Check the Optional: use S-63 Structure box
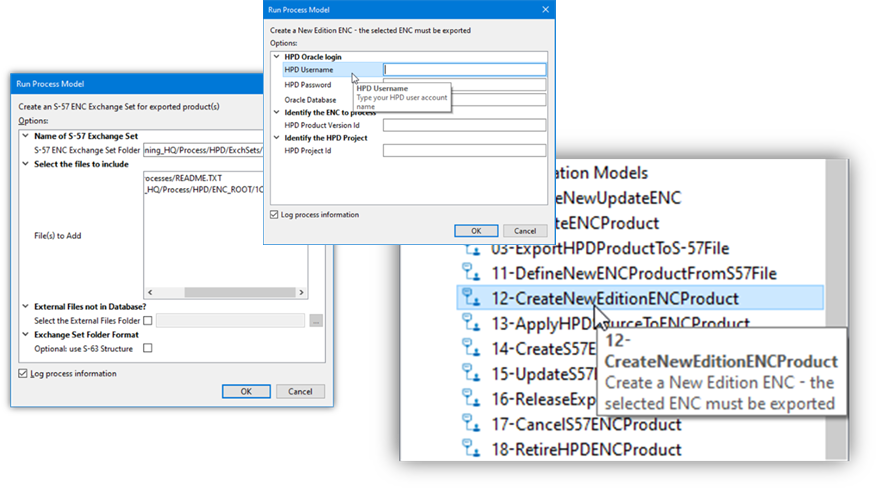The width and height of the screenshot is (882, 494). [148, 348]
